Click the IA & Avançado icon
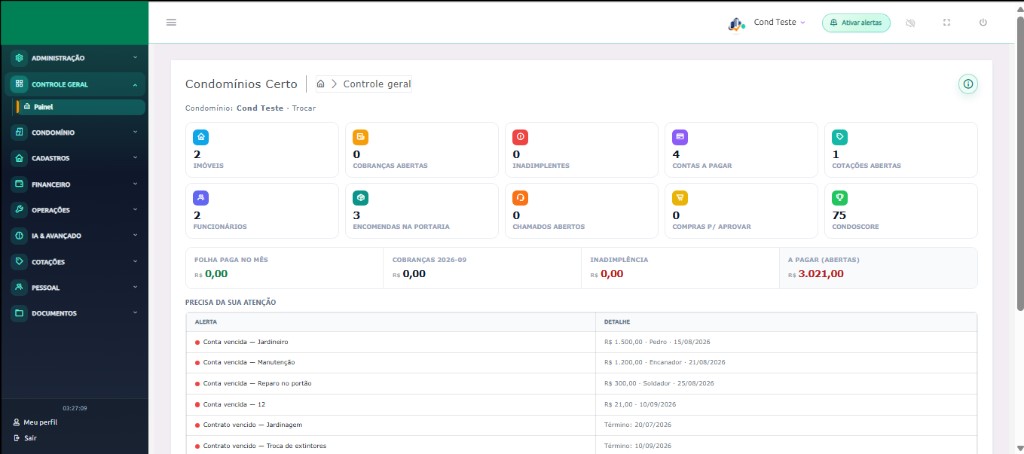This screenshot has width=1024, height=454. (19, 236)
